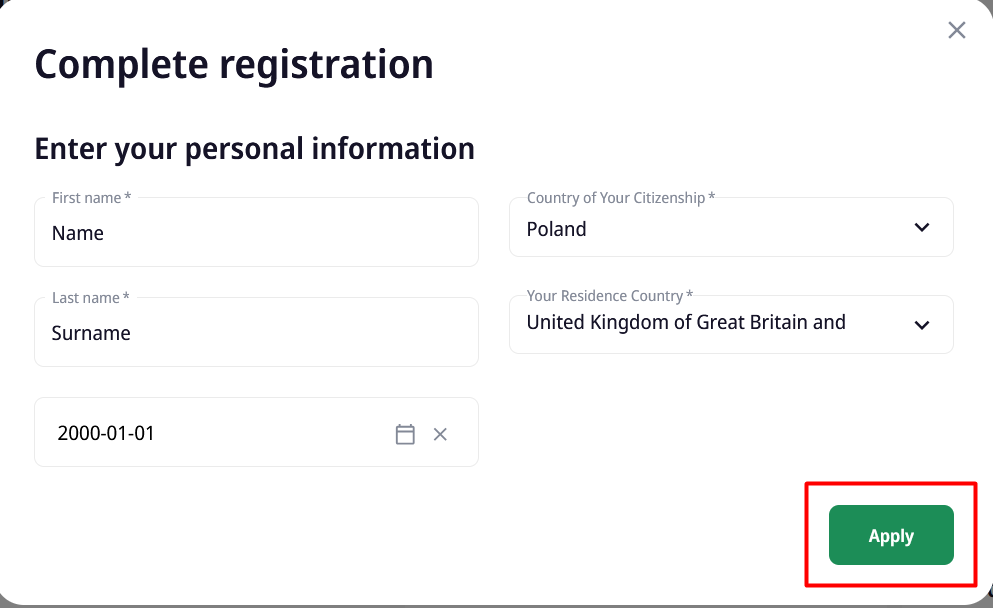Close the Complete registration dialog
This screenshot has width=993, height=608.
pos(957,30)
